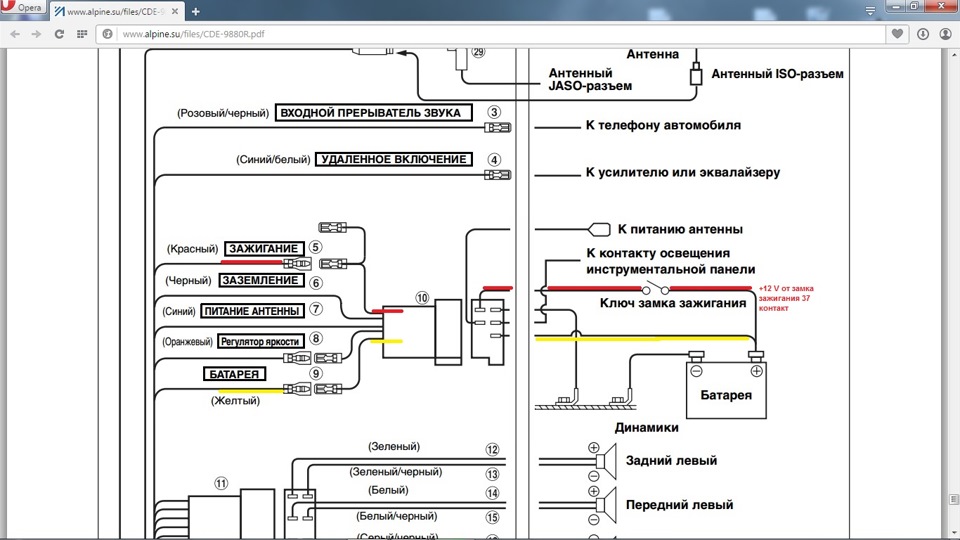This screenshot has width=960, height=540.
Task: Click the boxed label ЗАЖИГАНИЕ
Action: coord(264,249)
